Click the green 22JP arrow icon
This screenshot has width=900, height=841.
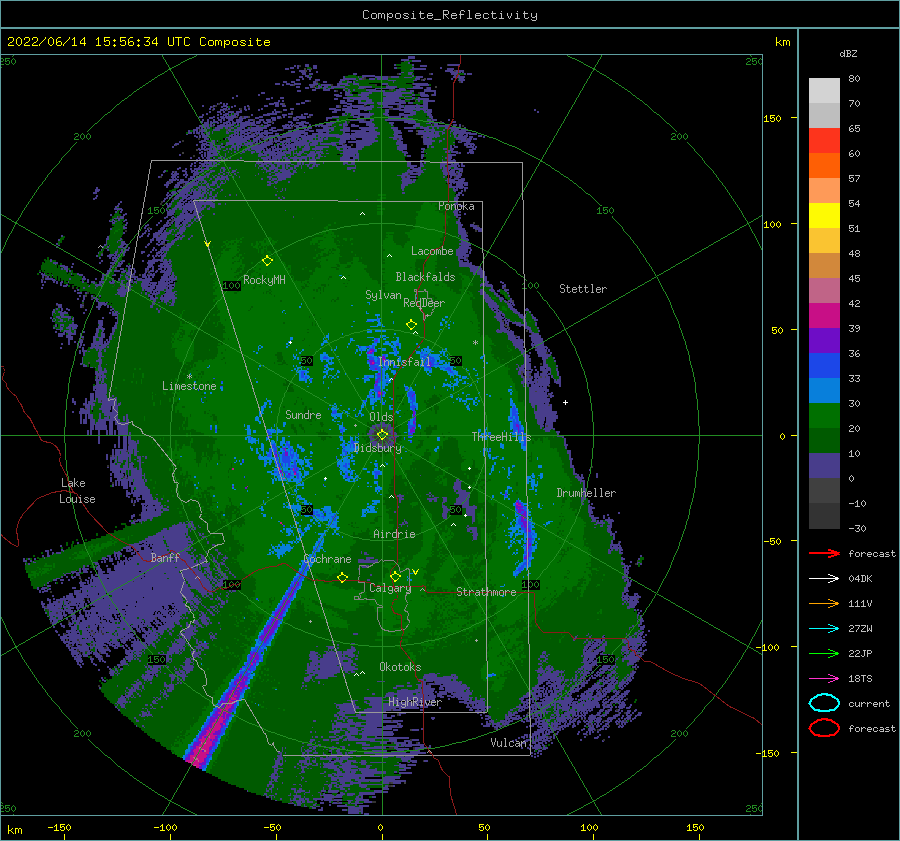pos(824,653)
